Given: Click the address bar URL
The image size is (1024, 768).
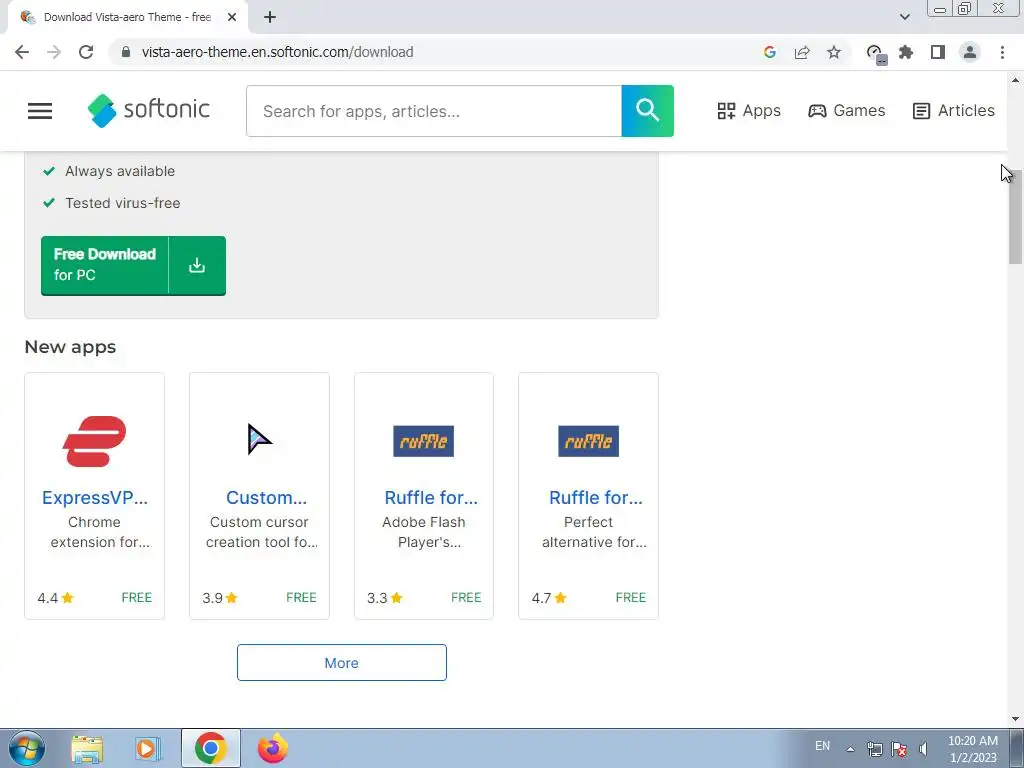Looking at the screenshot, I should tap(278, 52).
